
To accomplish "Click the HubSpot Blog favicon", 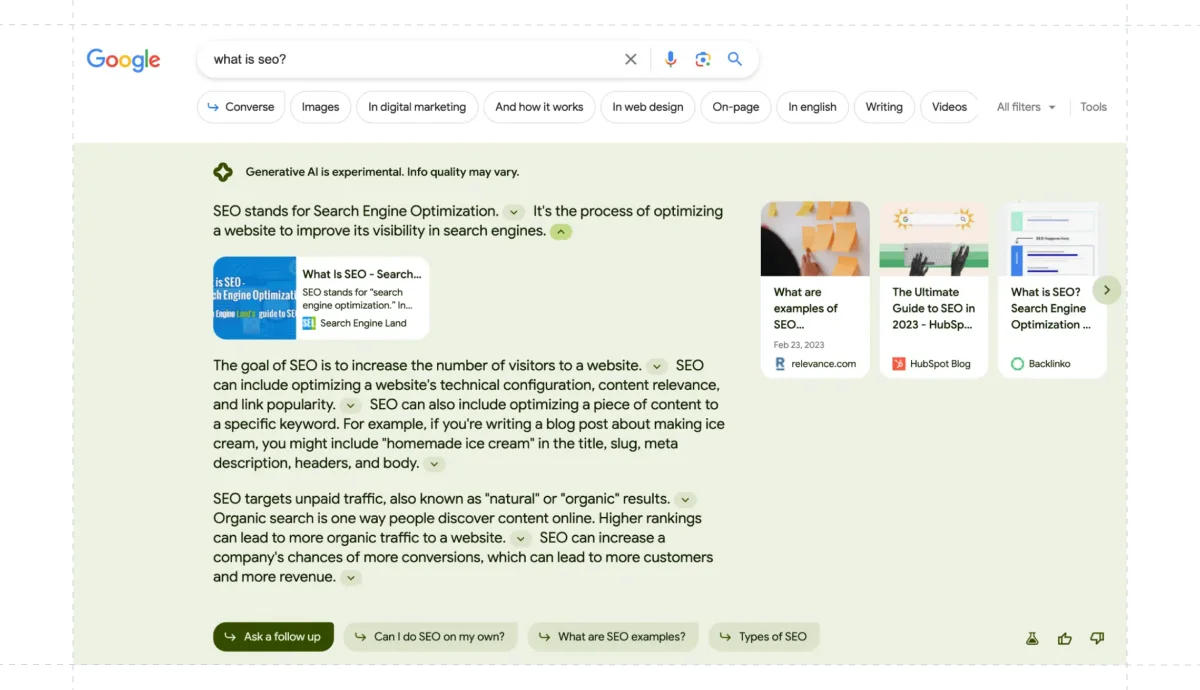I will pos(899,364).
